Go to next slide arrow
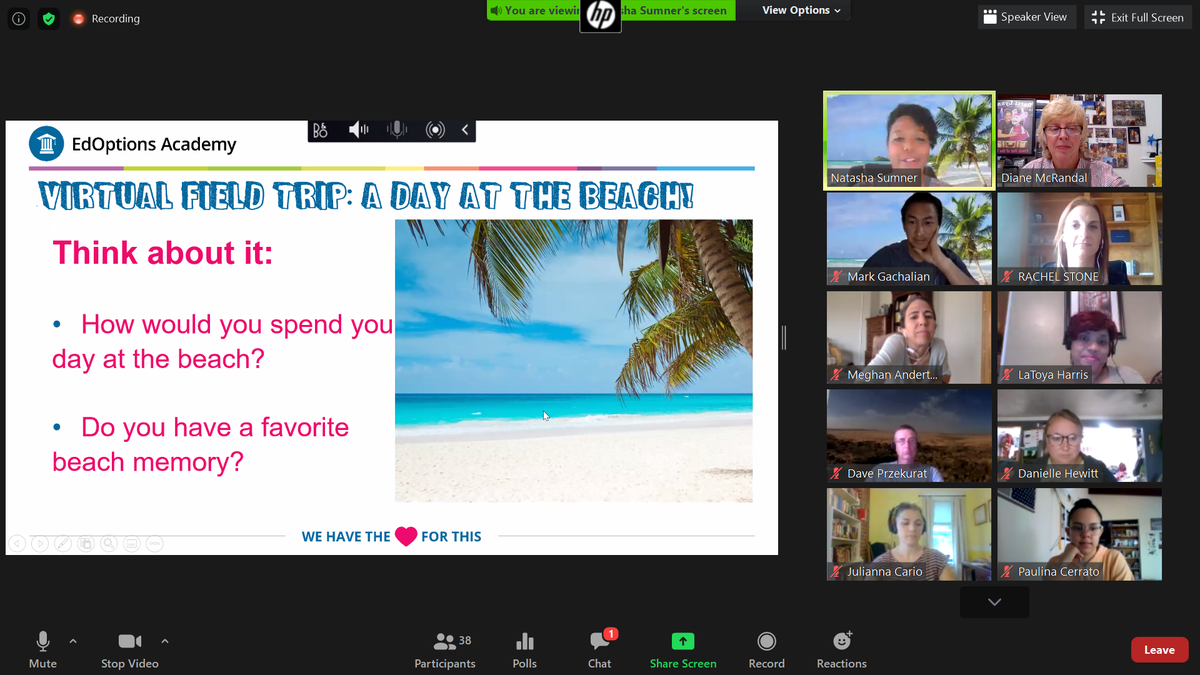This screenshot has width=1200, height=675. (40, 544)
